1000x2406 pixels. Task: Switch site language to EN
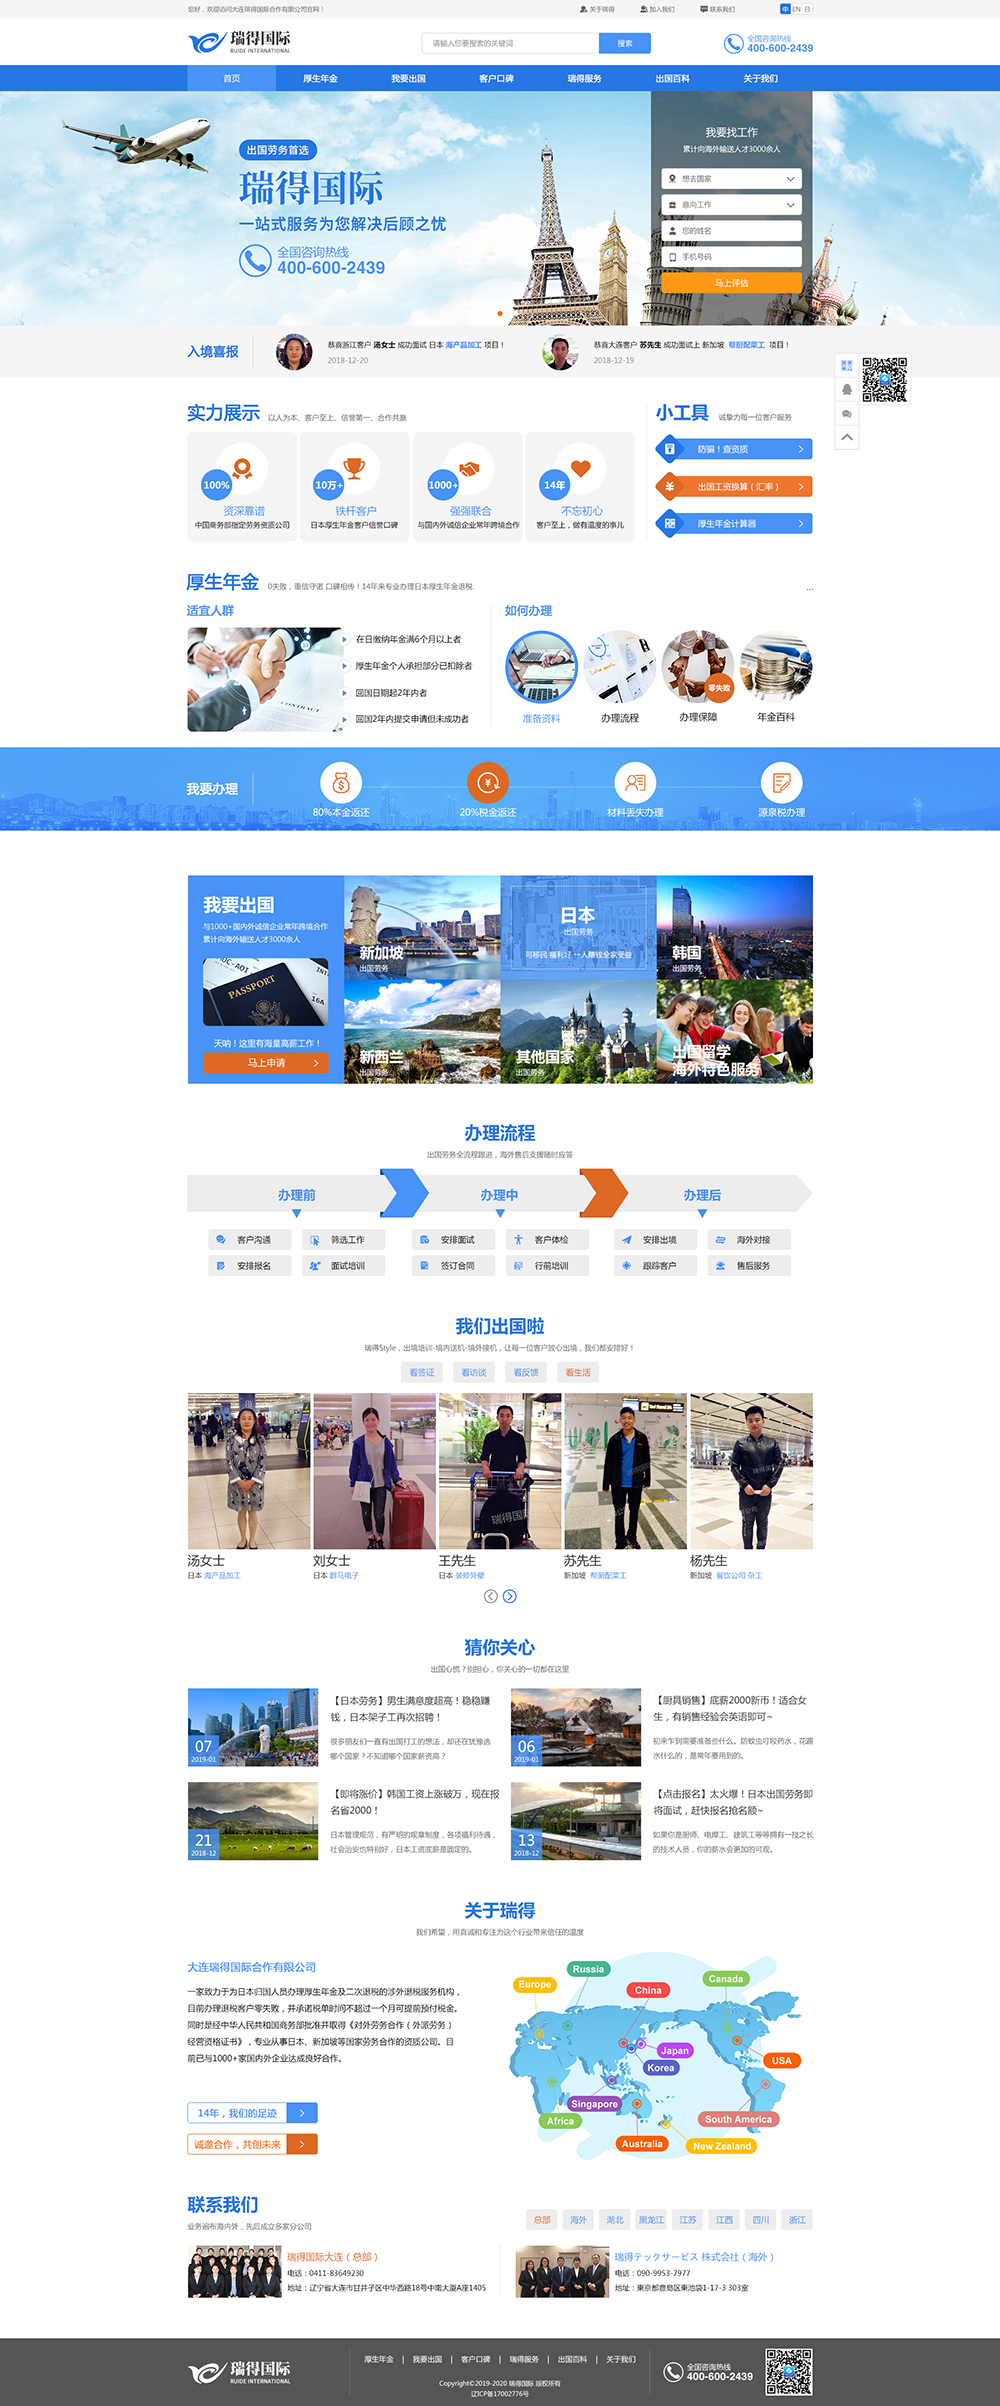797,9
